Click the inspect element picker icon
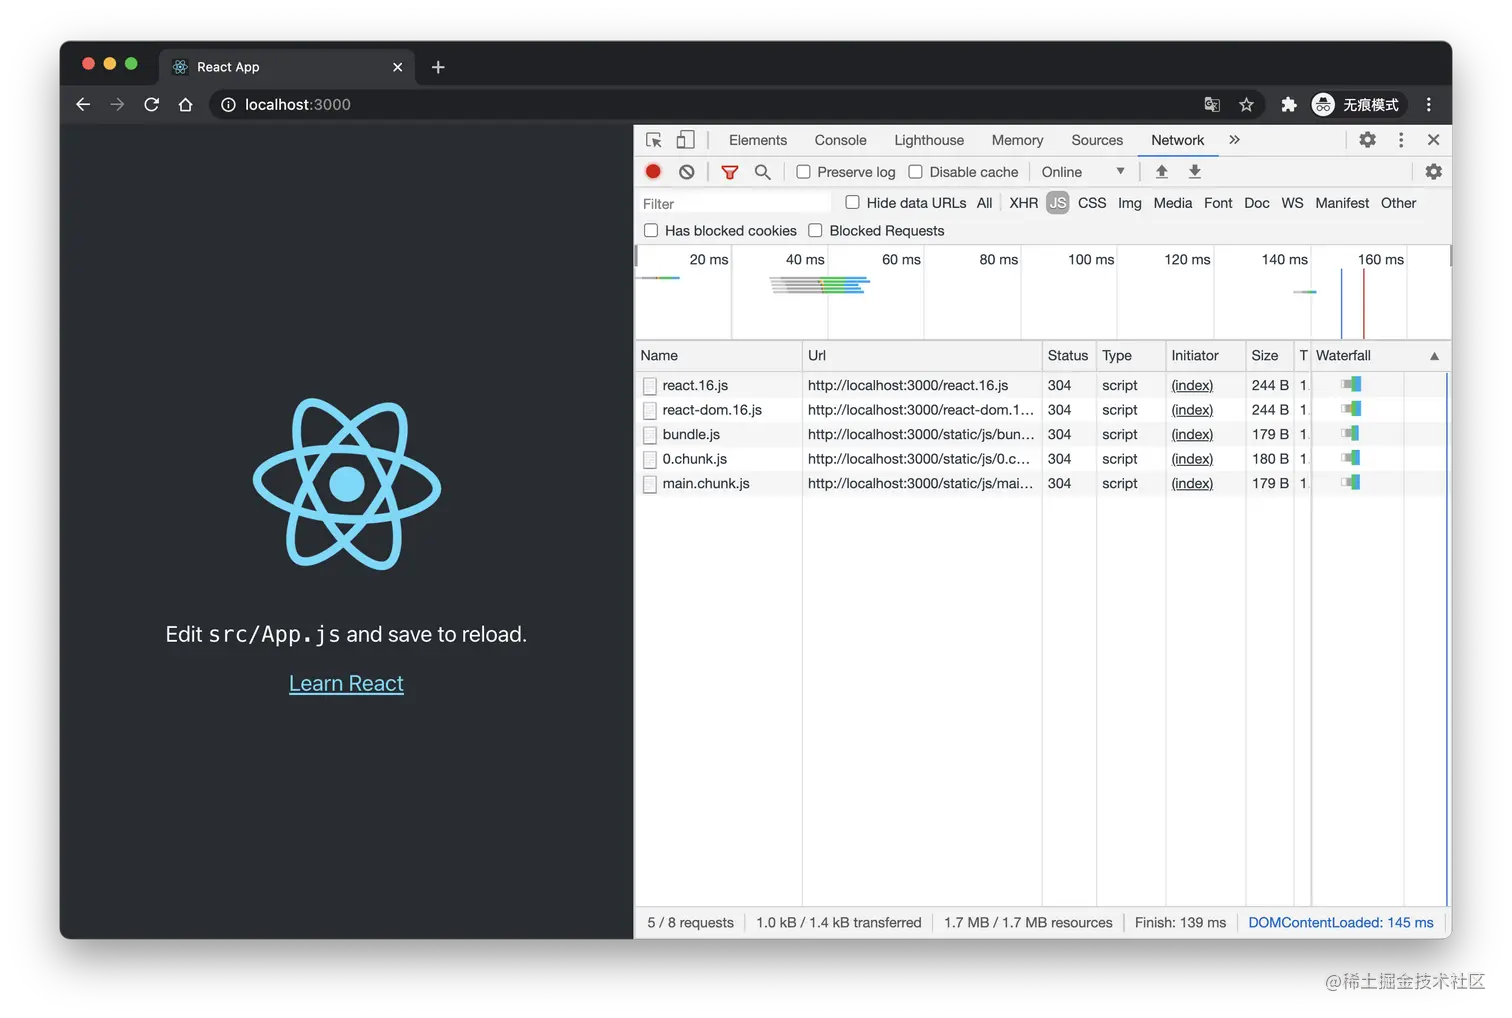The width and height of the screenshot is (1512, 1018). pyautogui.click(x=654, y=140)
